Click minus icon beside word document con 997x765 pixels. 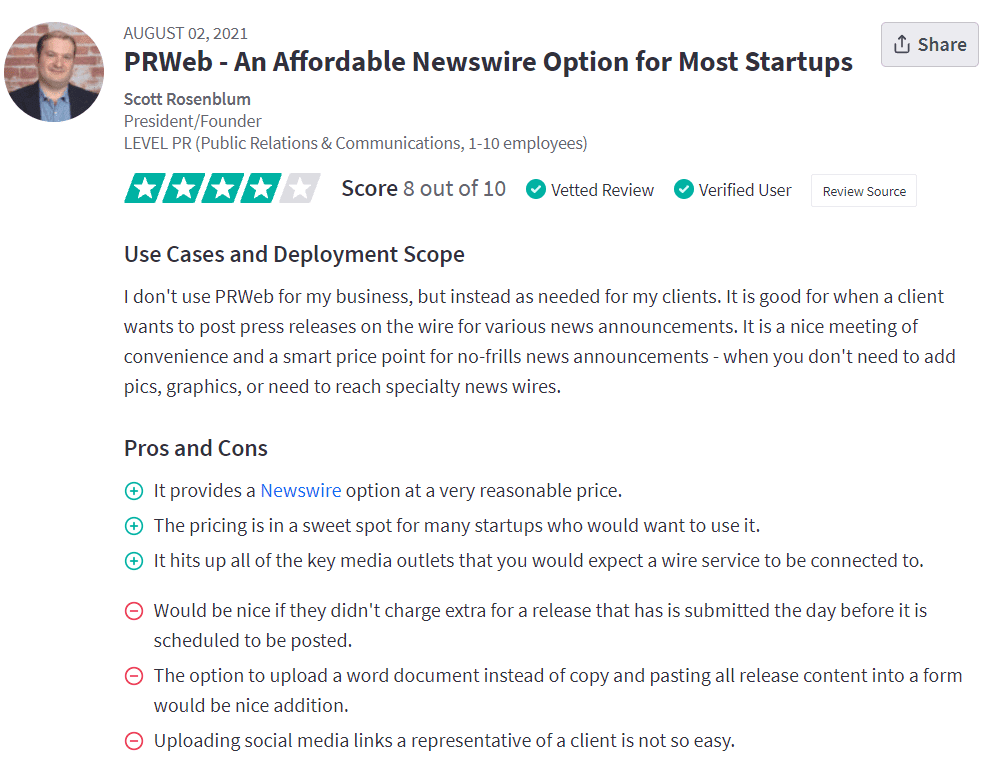[x=134, y=676]
